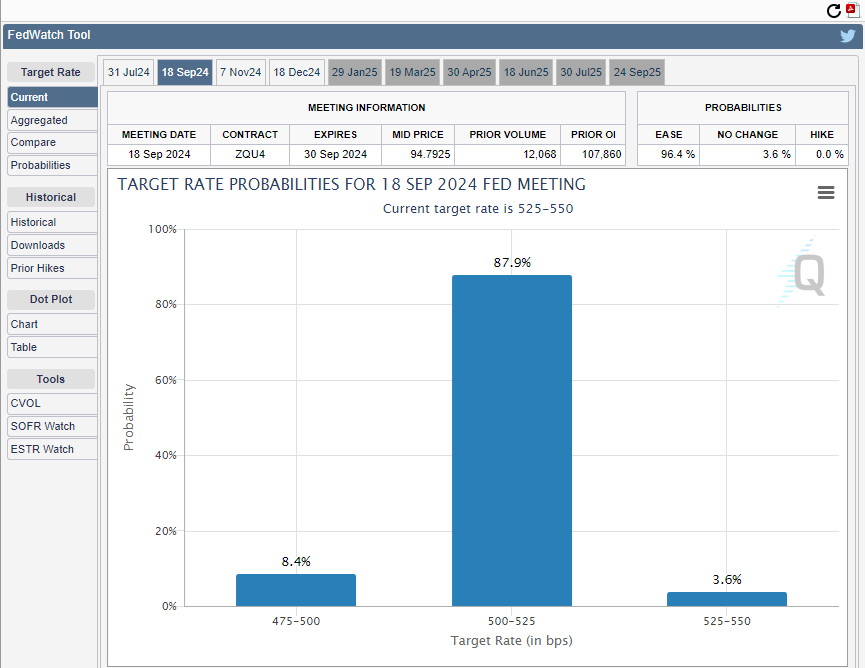The height and width of the screenshot is (668, 865).
Task: Switch to the 7 Nov24 meeting tab
Action: tap(240, 72)
